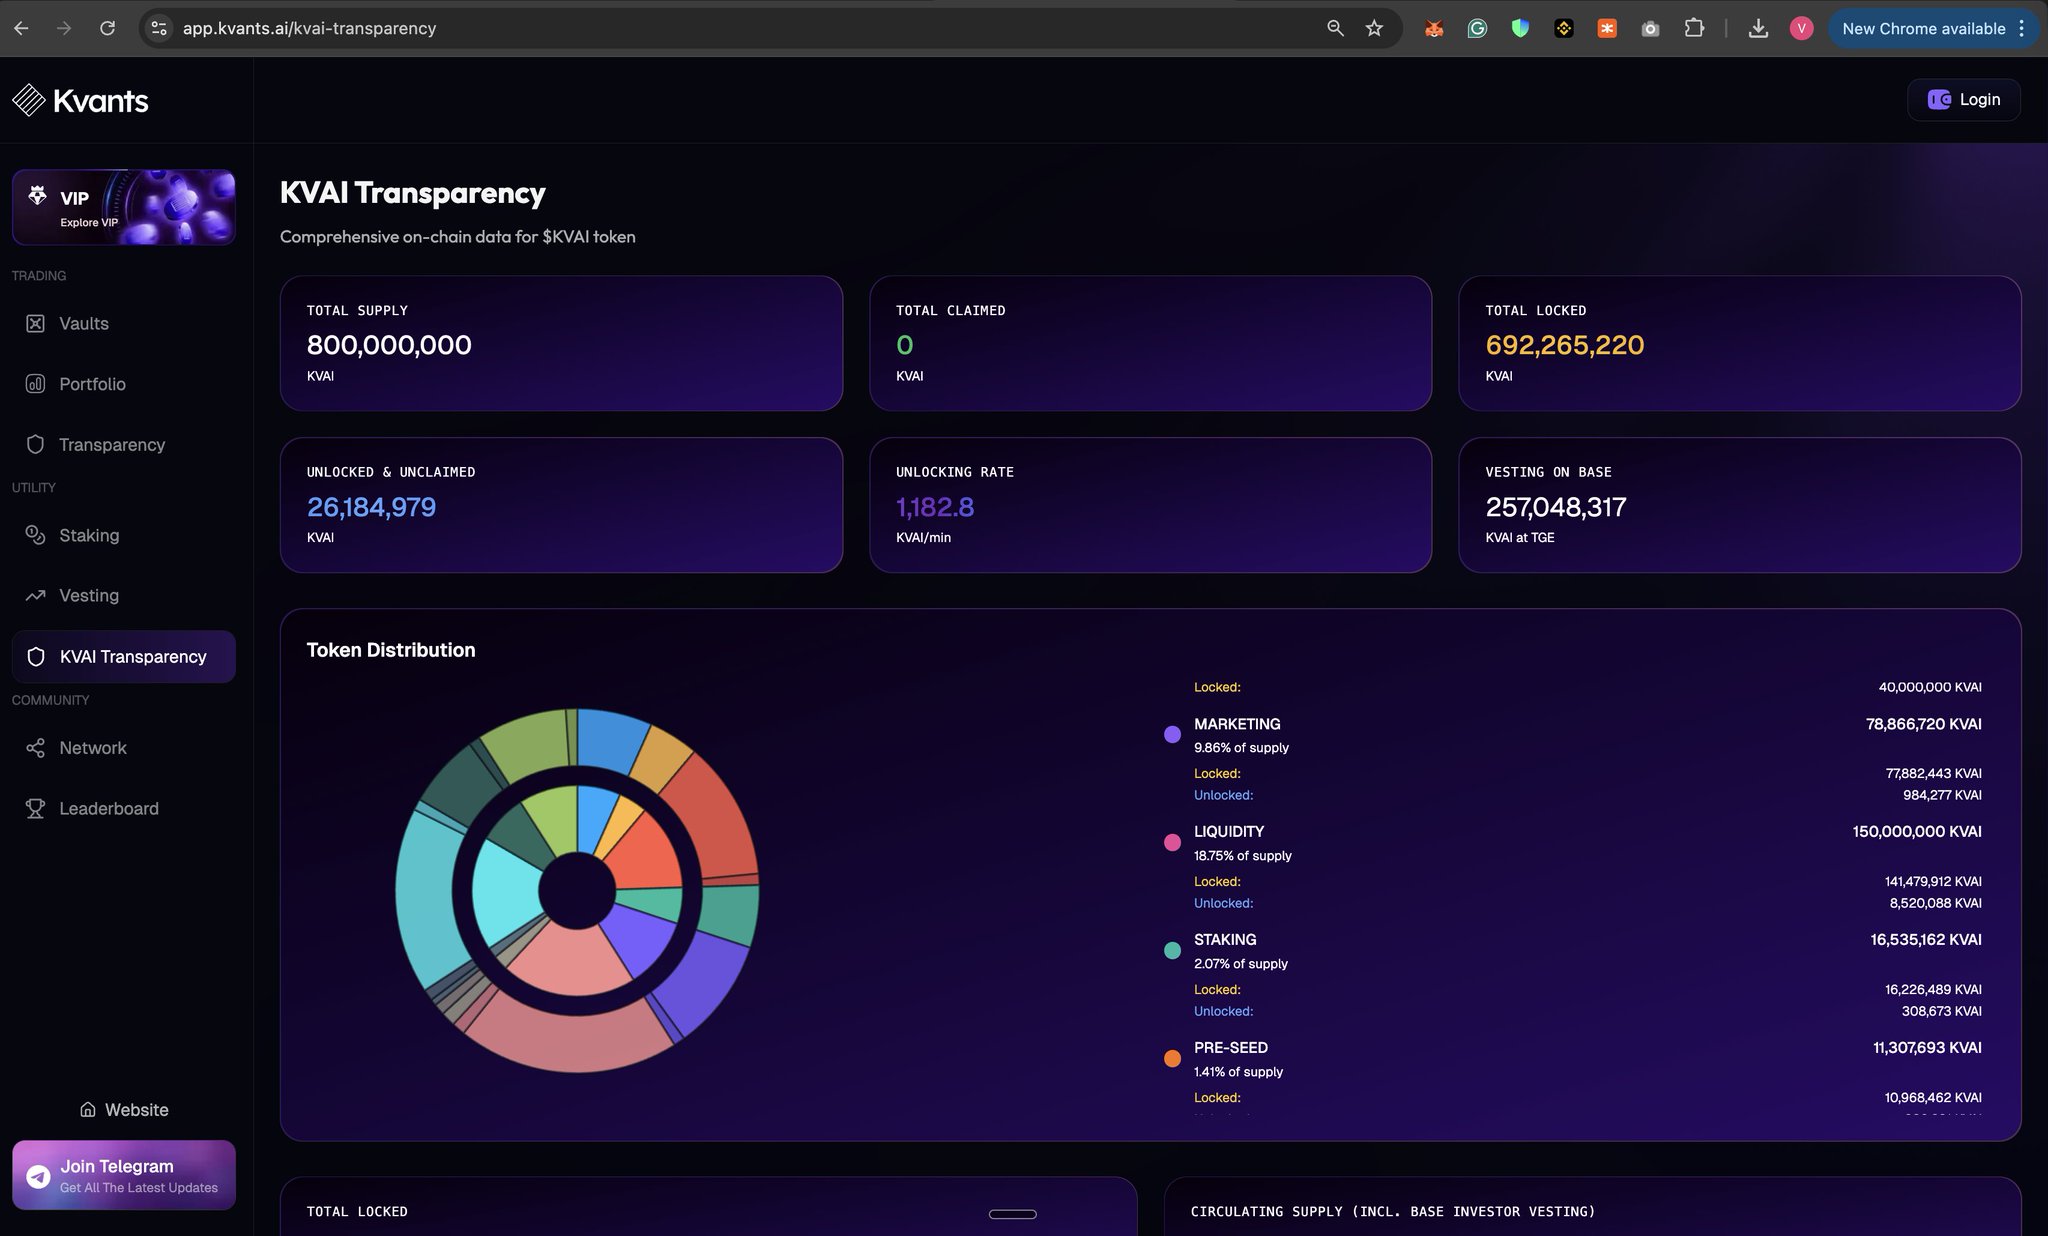Open the Website link
2048x1236 pixels.
(x=124, y=1109)
